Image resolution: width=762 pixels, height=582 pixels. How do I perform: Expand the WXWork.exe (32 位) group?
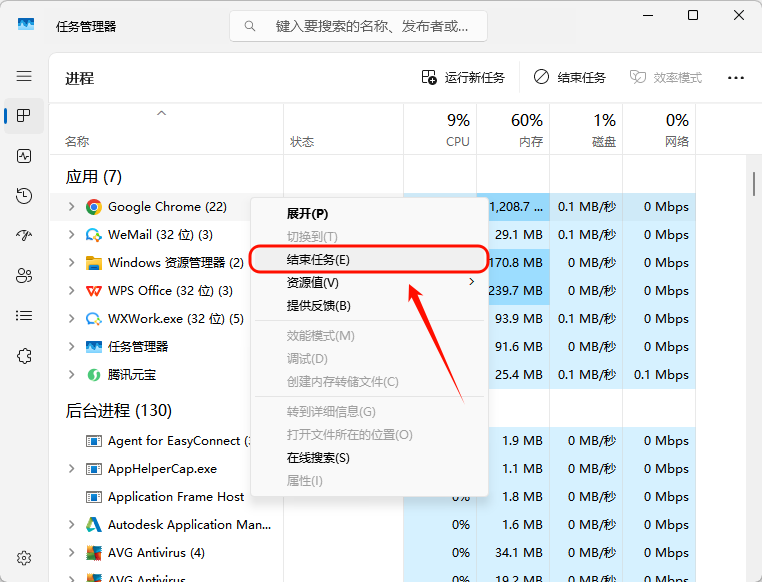point(71,319)
